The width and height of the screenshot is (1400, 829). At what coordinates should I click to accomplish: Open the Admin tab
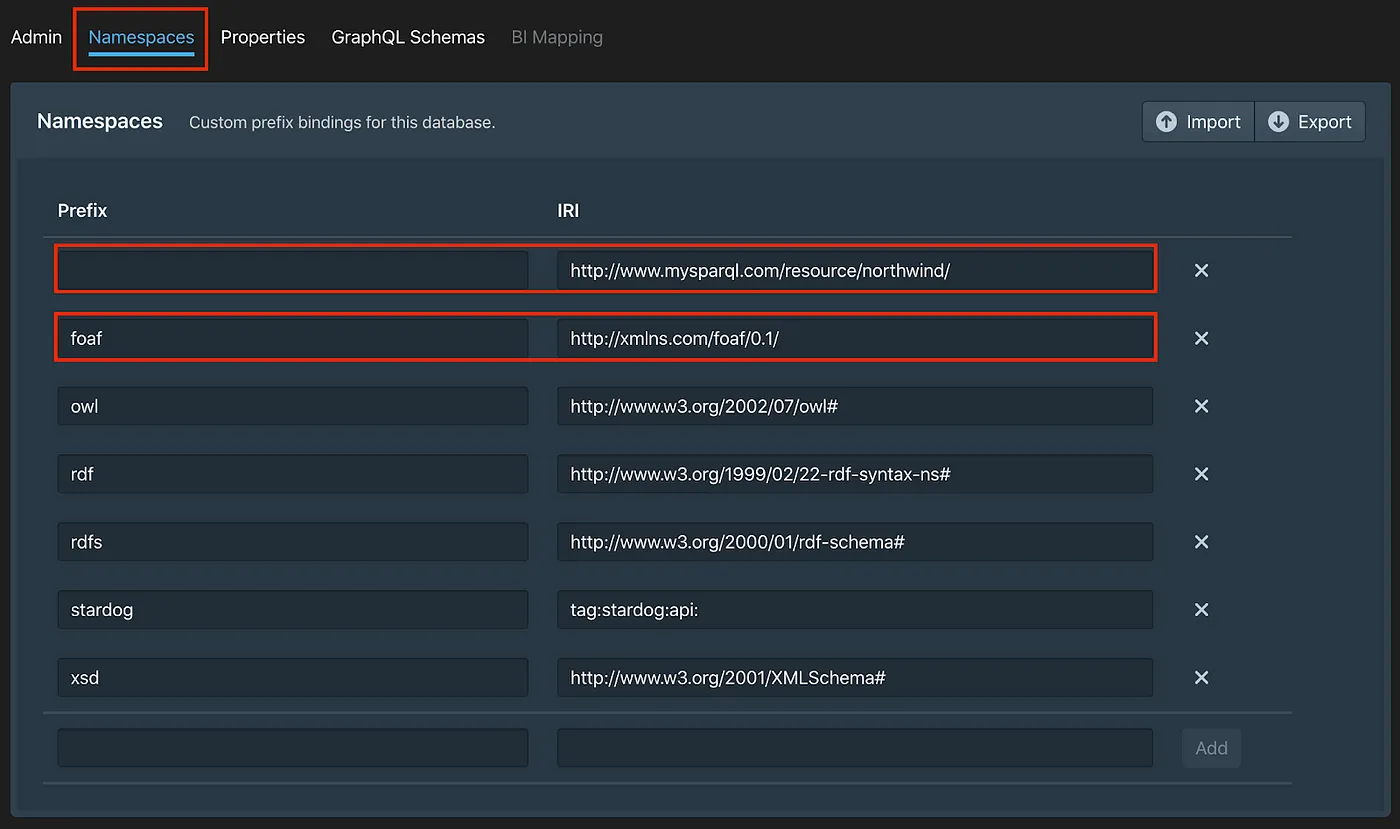pyautogui.click(x=36, y=37)
